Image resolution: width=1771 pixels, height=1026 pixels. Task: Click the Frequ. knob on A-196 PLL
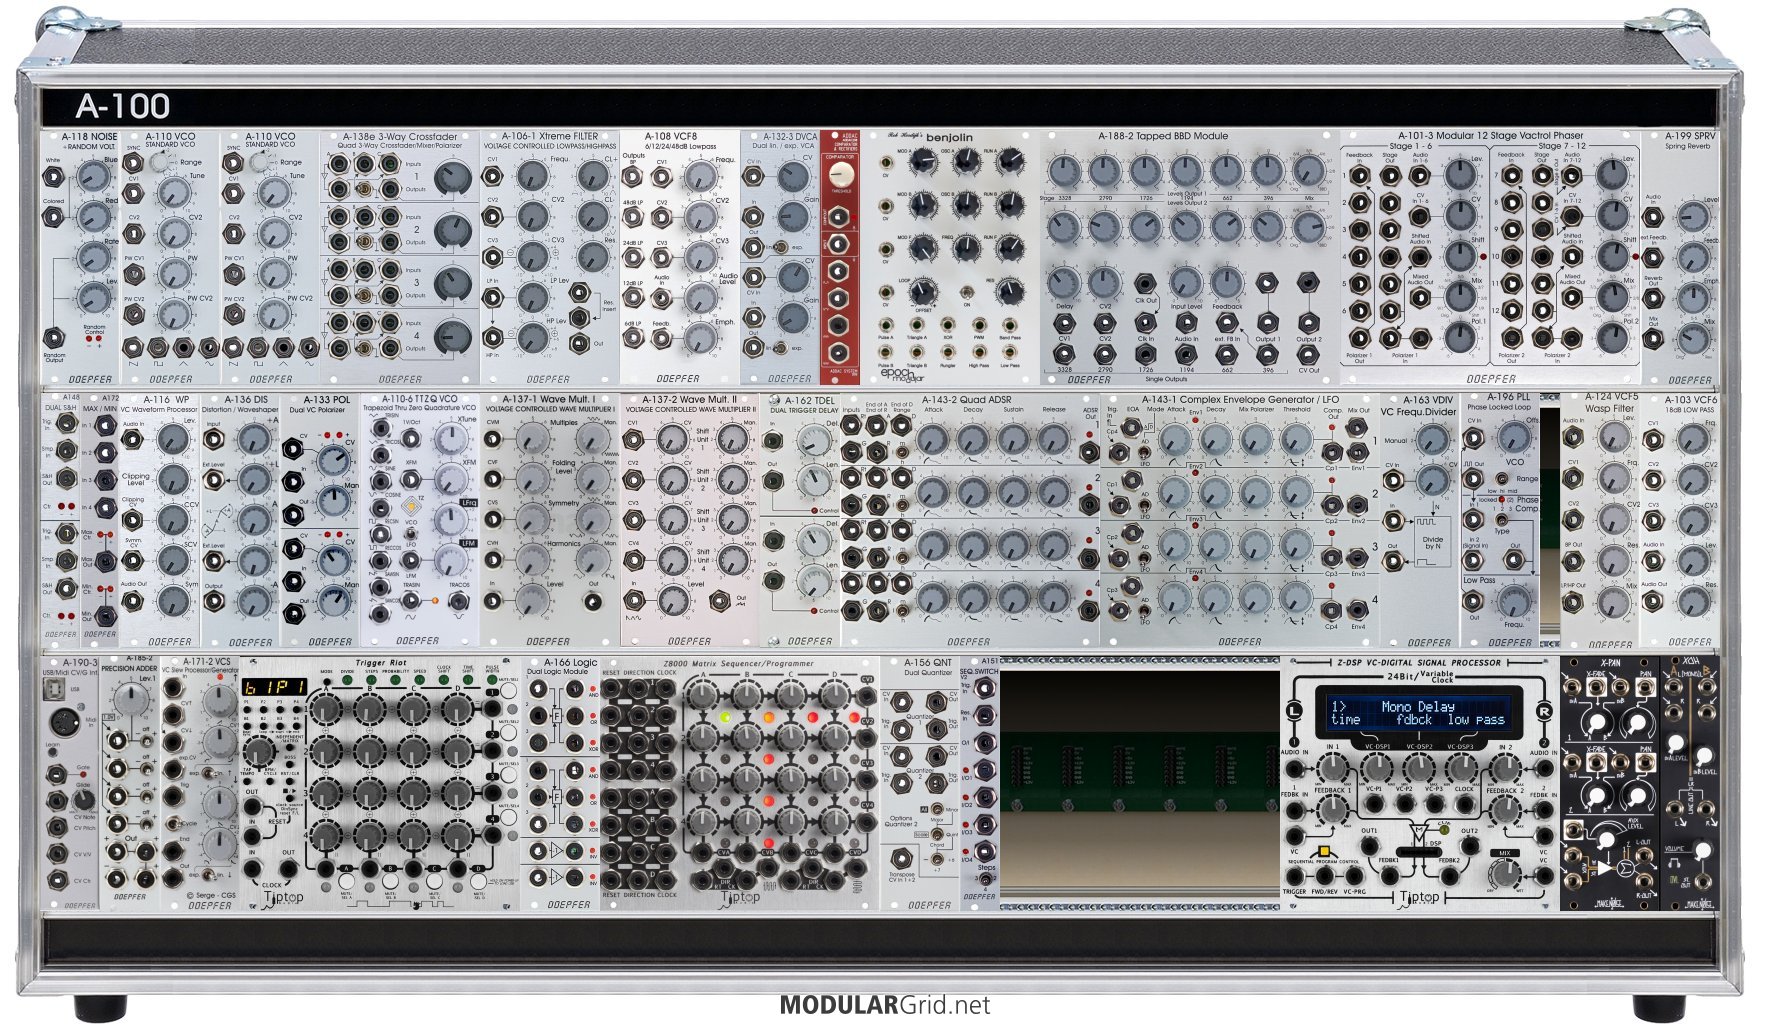coord(1514,601)
